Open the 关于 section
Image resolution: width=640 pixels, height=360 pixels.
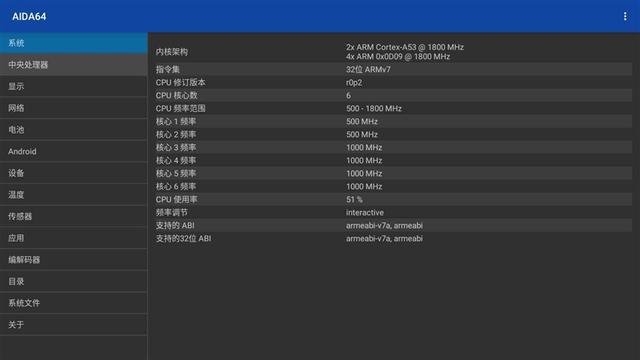pyautogui.click(x=73, y=324)
